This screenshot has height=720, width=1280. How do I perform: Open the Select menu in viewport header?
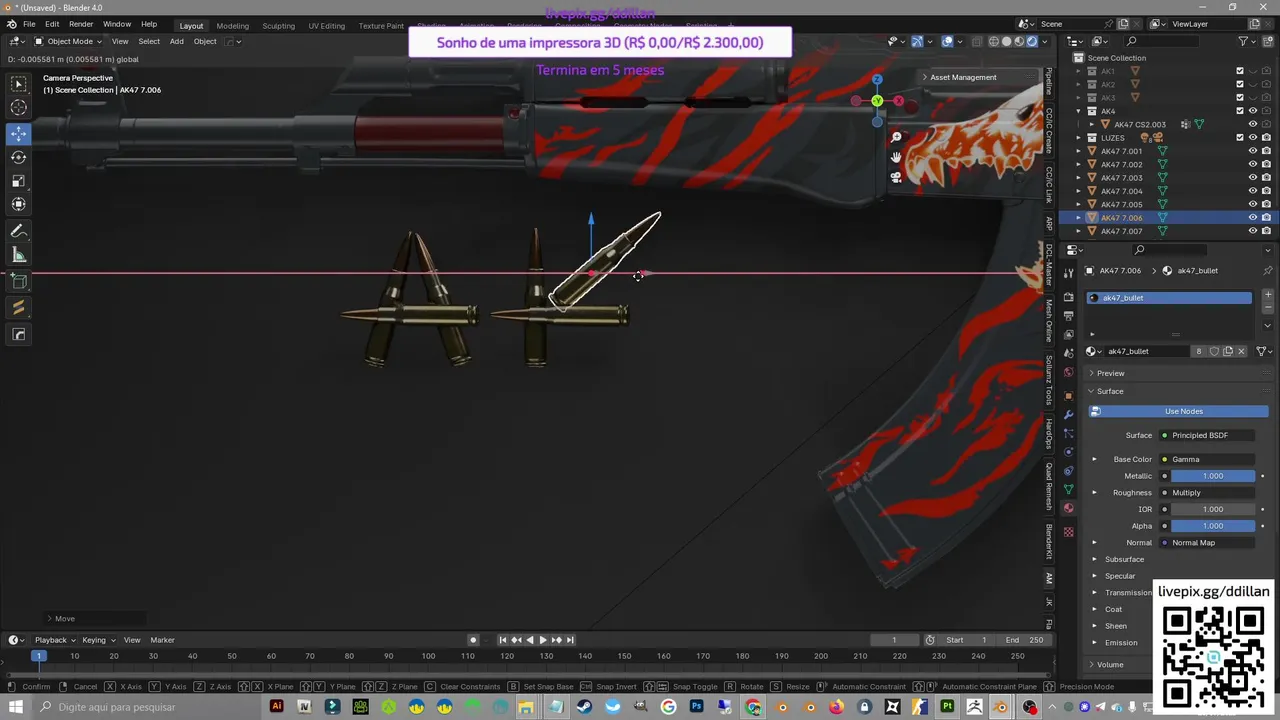(x=149, y=41)
